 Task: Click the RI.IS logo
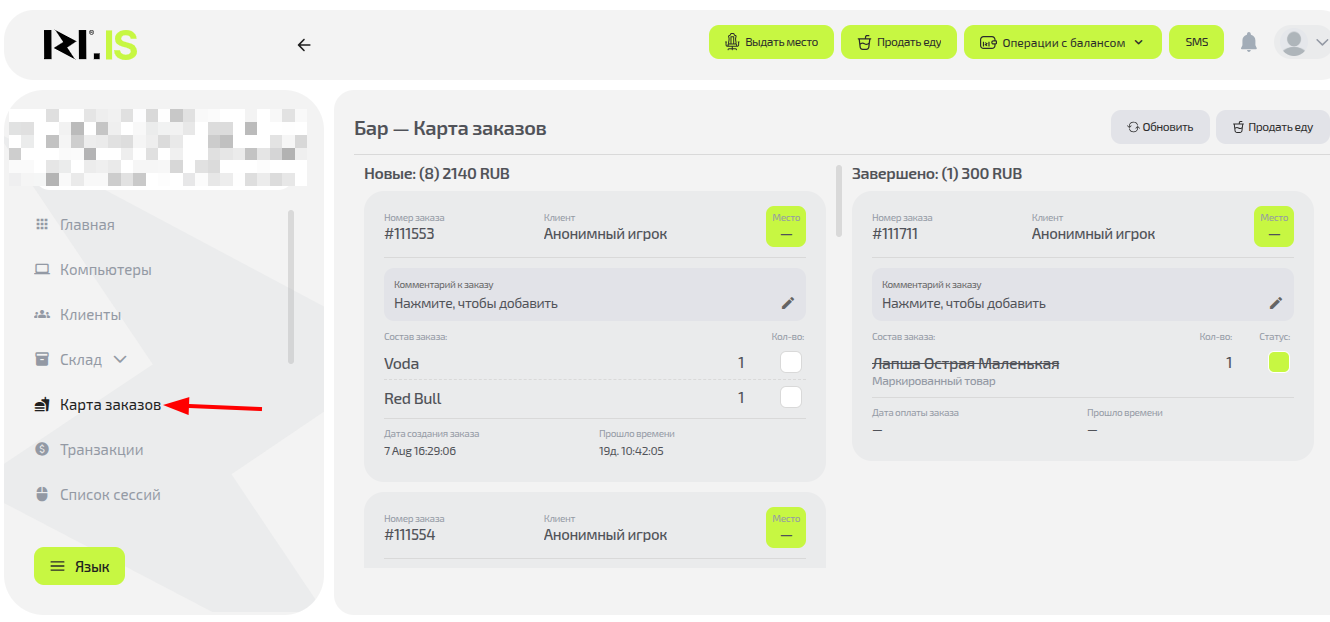tap(90, 45)
